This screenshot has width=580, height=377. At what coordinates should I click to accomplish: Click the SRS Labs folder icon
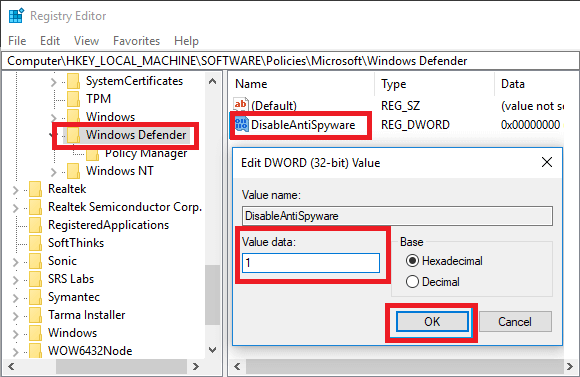point(36,279)
